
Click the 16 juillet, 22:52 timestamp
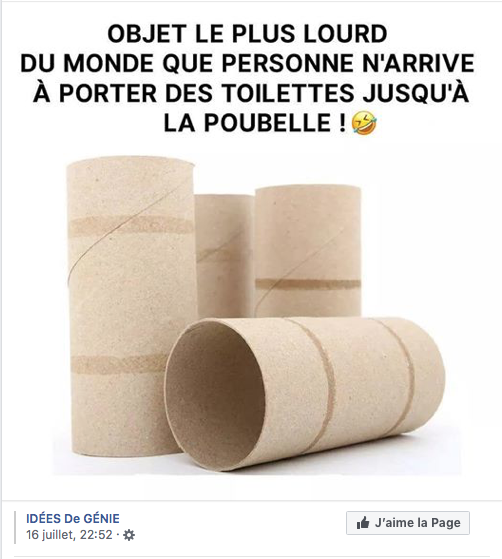pos(69,535)
